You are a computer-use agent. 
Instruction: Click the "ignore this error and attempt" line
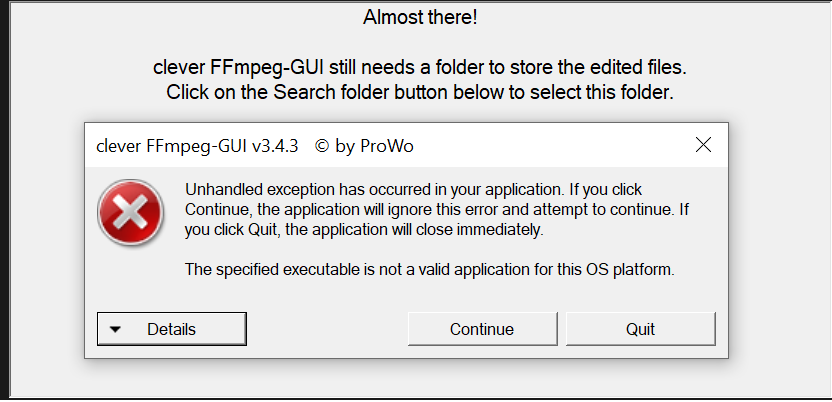click(x=432, y=210)
